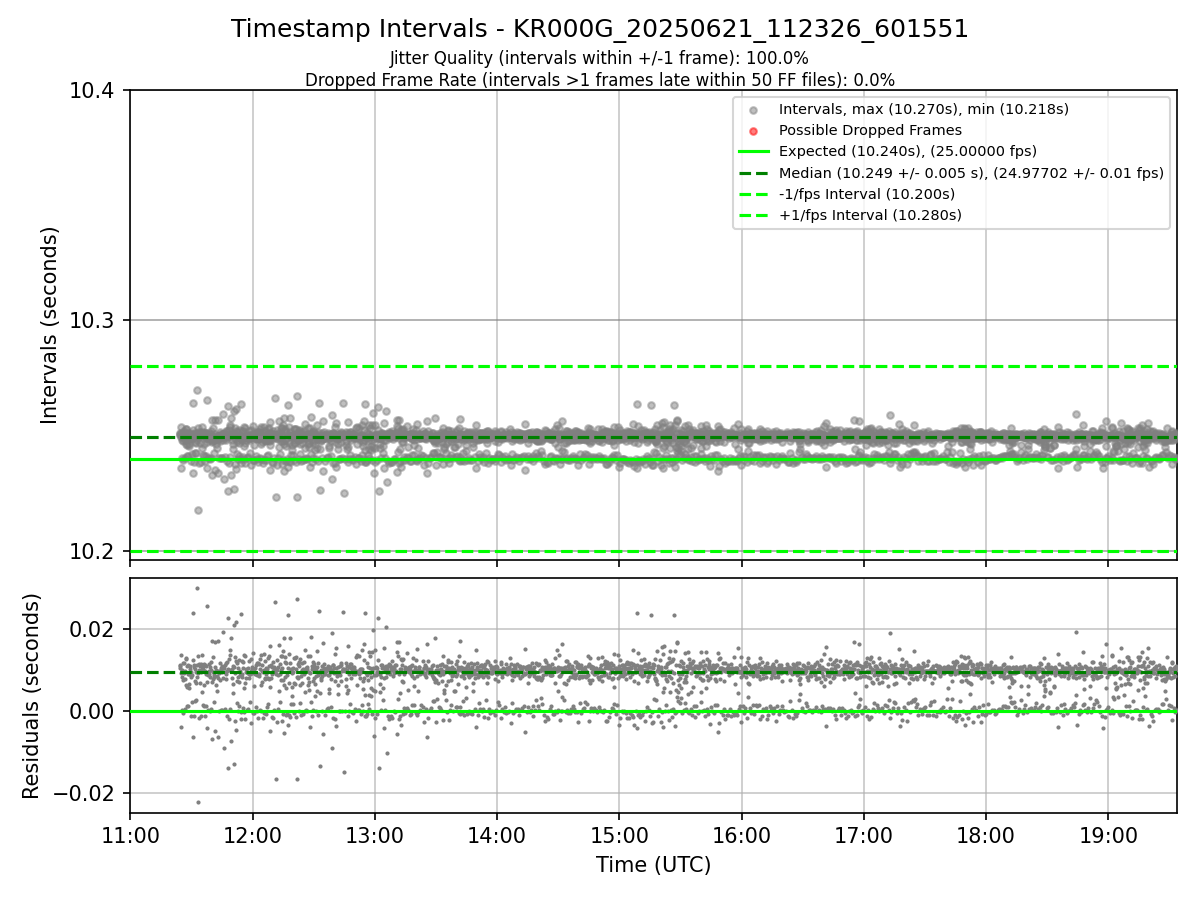Image resolution: width=1200 pixels, height=900 pixels.
Task: Click the gray dot marker in the legend
Action: coord(754,110)
